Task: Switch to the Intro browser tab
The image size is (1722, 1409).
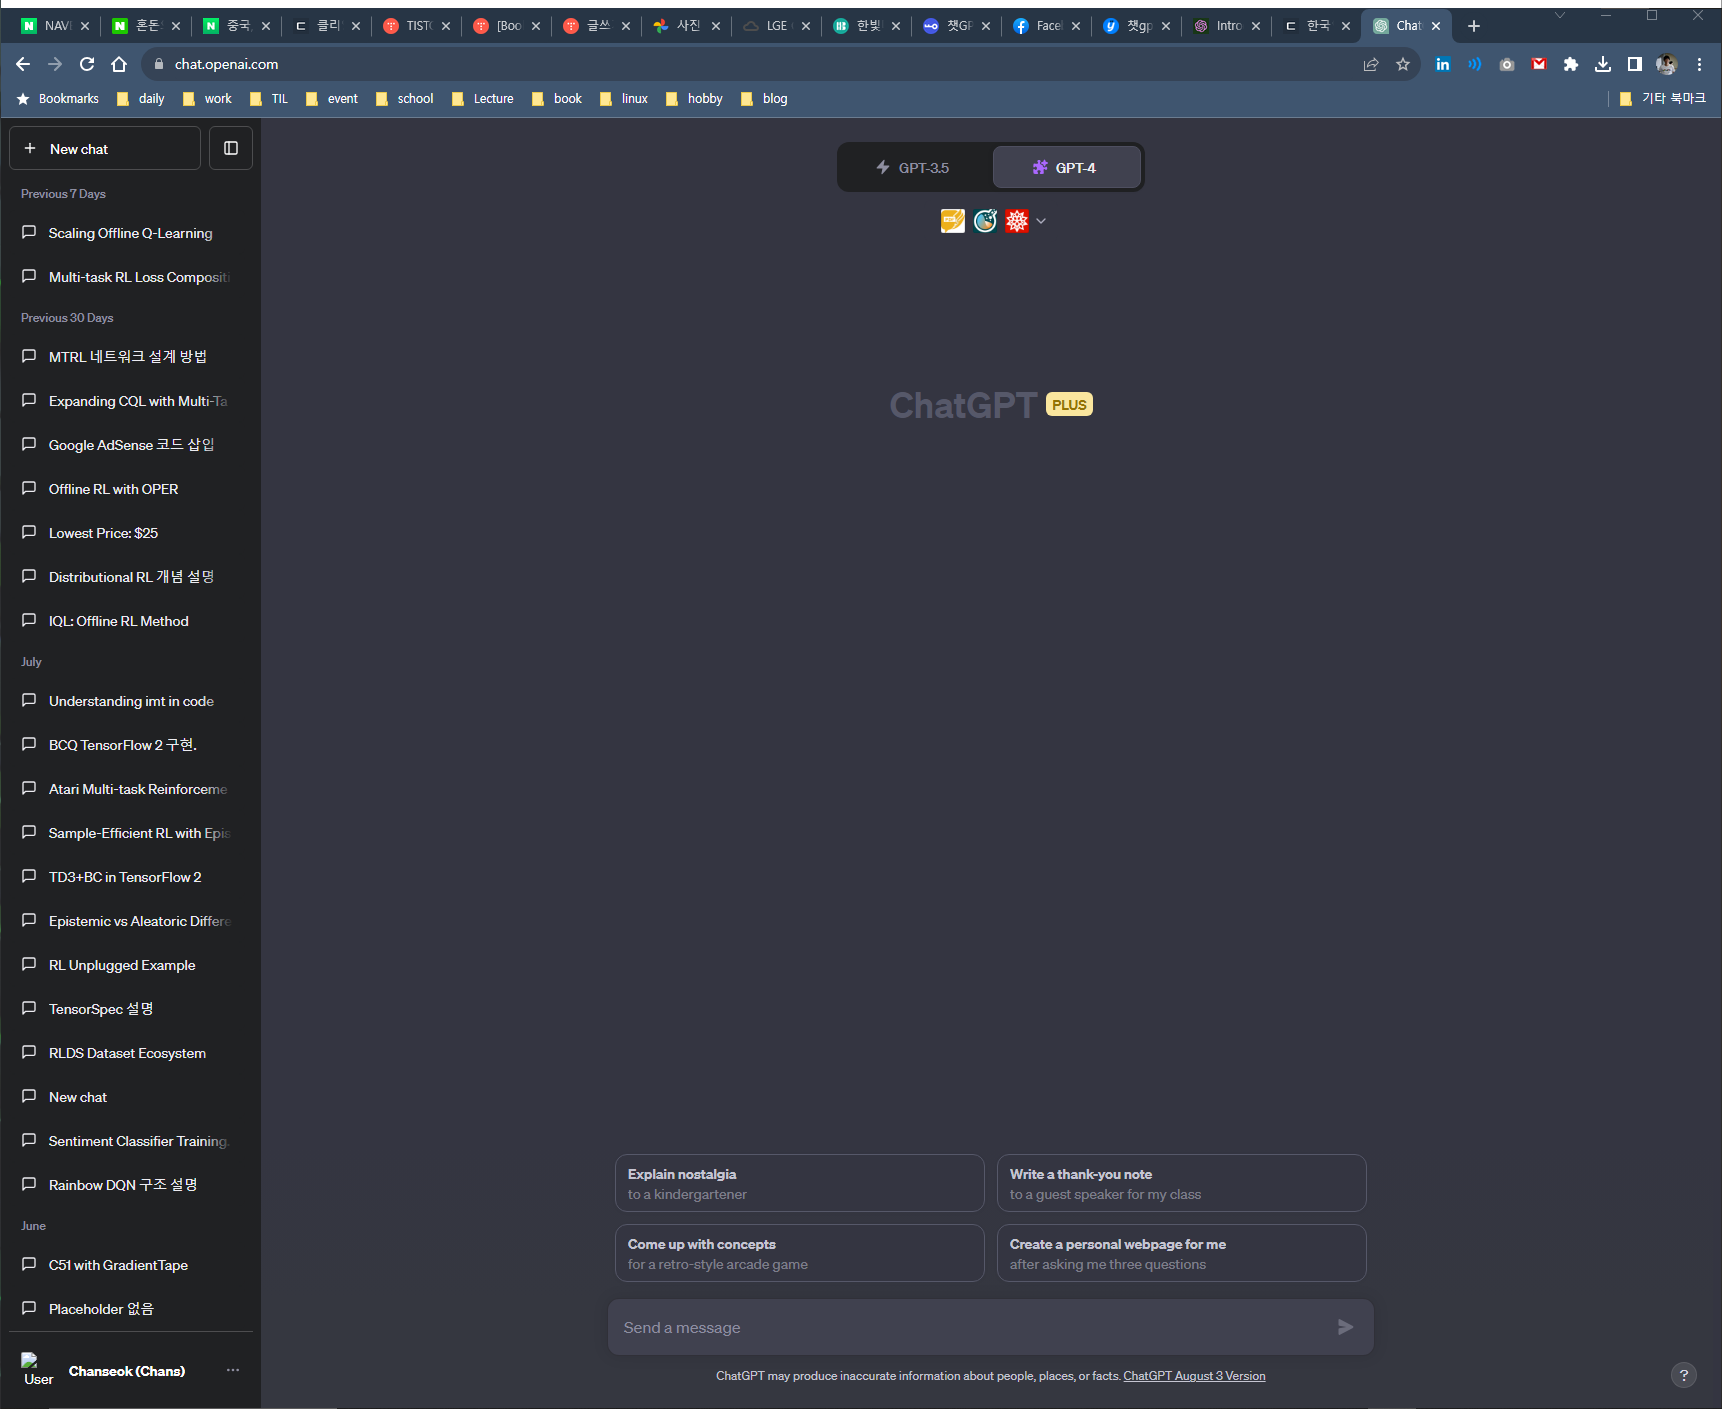Action: point(1227,26)
